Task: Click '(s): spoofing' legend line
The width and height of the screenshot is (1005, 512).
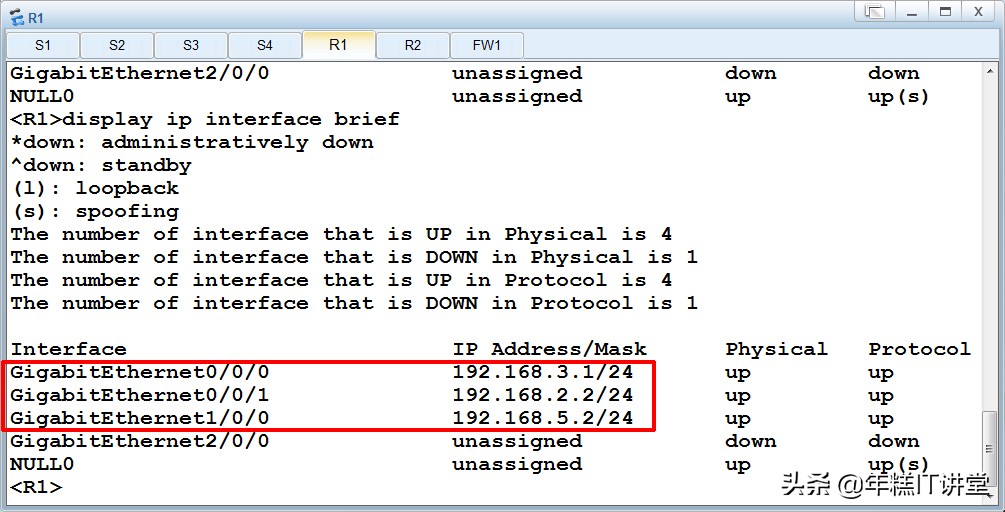Action: [x=94, y=211]
